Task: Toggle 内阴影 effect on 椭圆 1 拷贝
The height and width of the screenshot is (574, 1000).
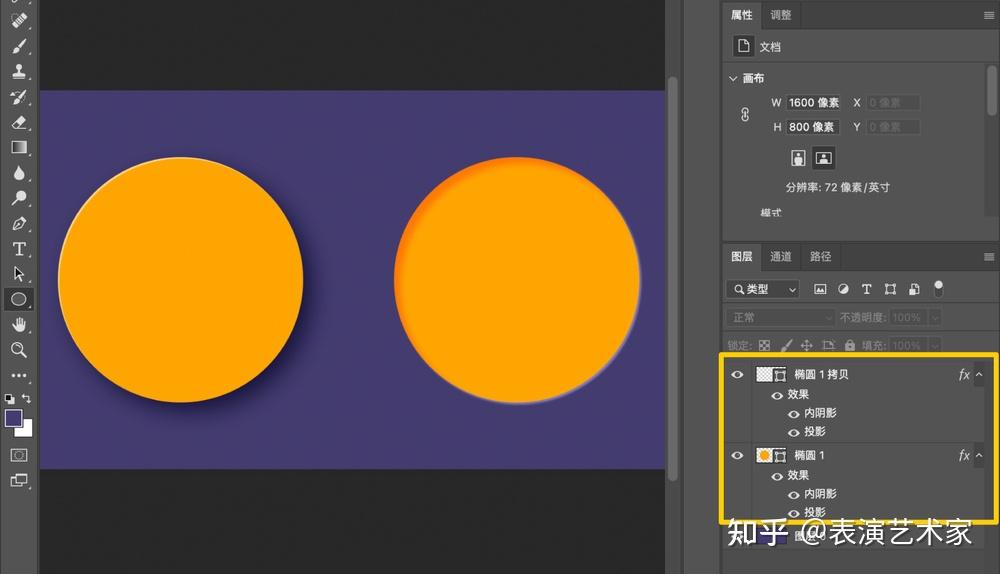Action: 793,414
